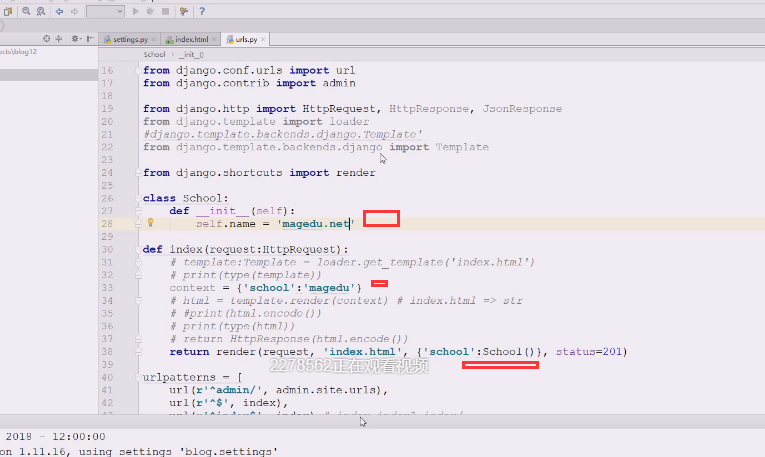Click 'def index' function name

(186, 249)
